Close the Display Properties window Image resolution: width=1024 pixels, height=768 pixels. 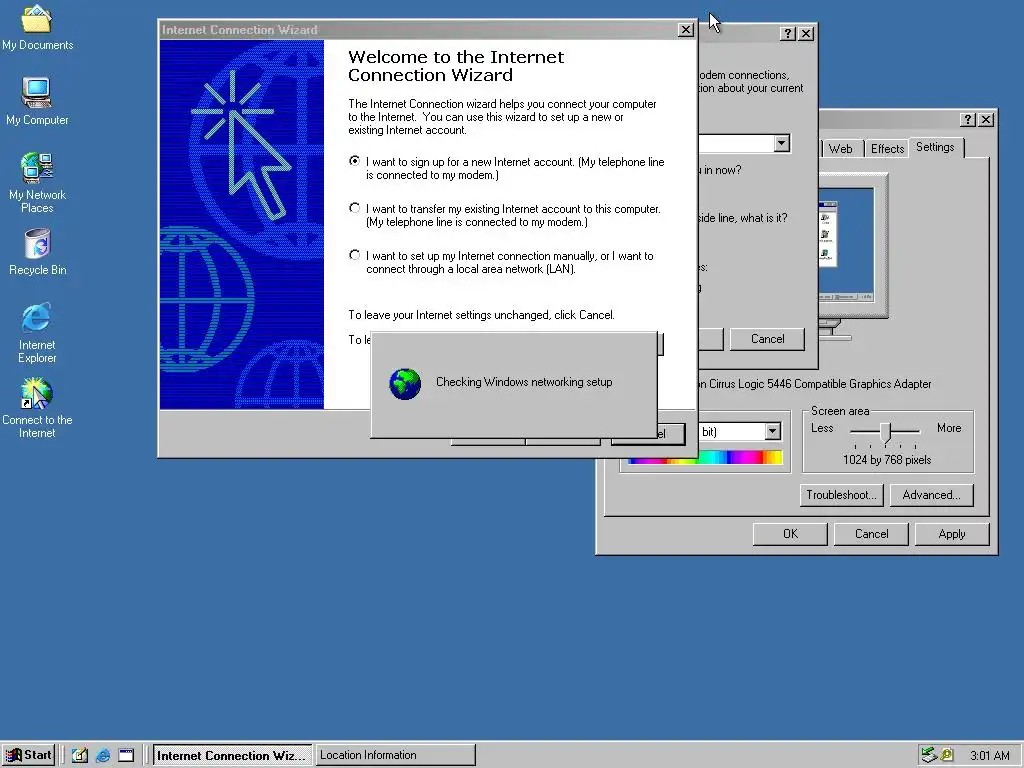(x=987, y=120)
